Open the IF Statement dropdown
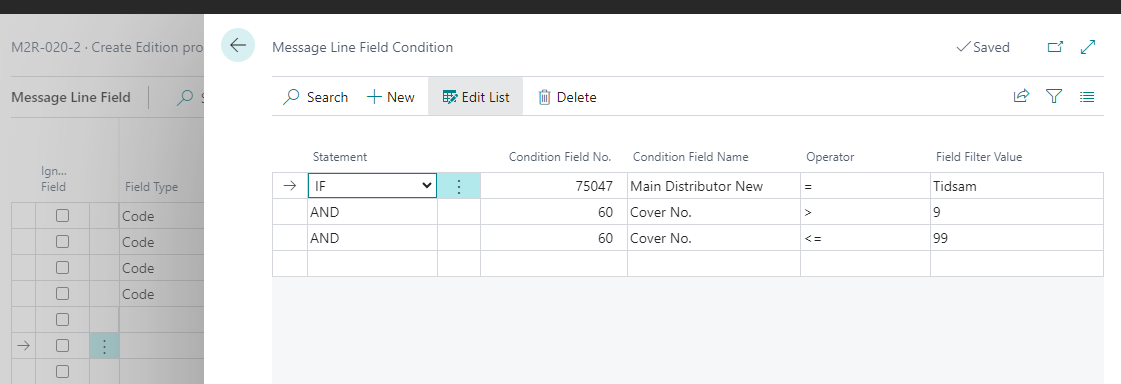1121x384 pixels. [372, 186]
